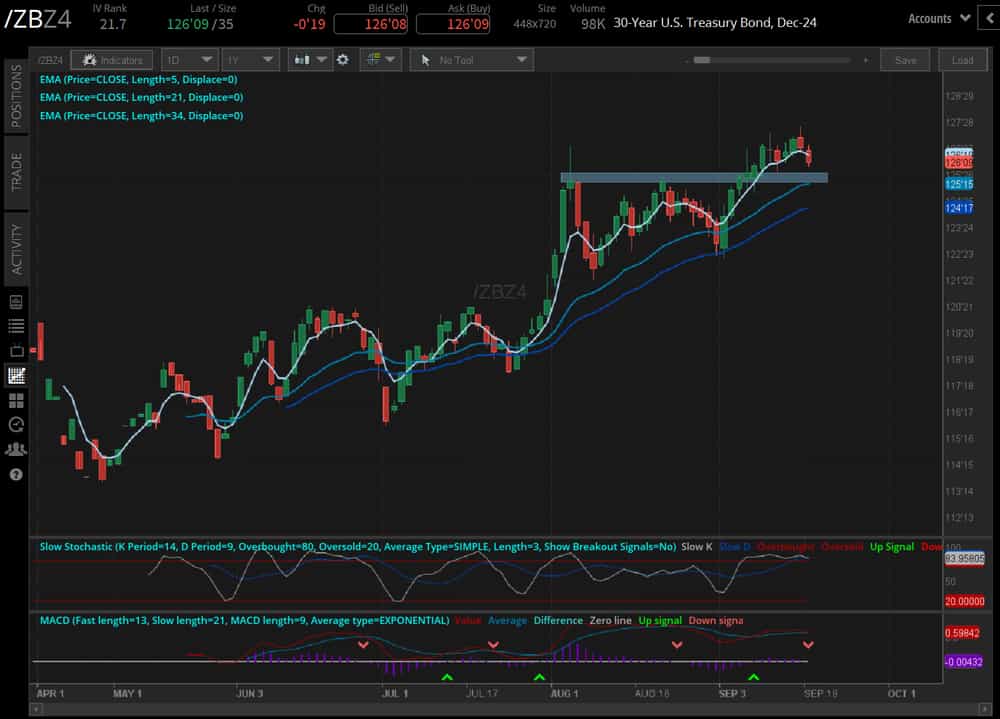
Task: Click the Load chart button
Action: pos(962,60)
